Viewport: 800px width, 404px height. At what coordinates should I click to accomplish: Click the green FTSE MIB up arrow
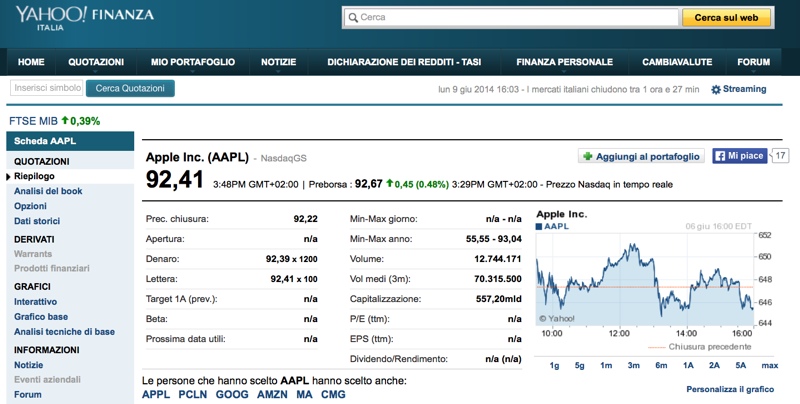[x=66, y=121]
